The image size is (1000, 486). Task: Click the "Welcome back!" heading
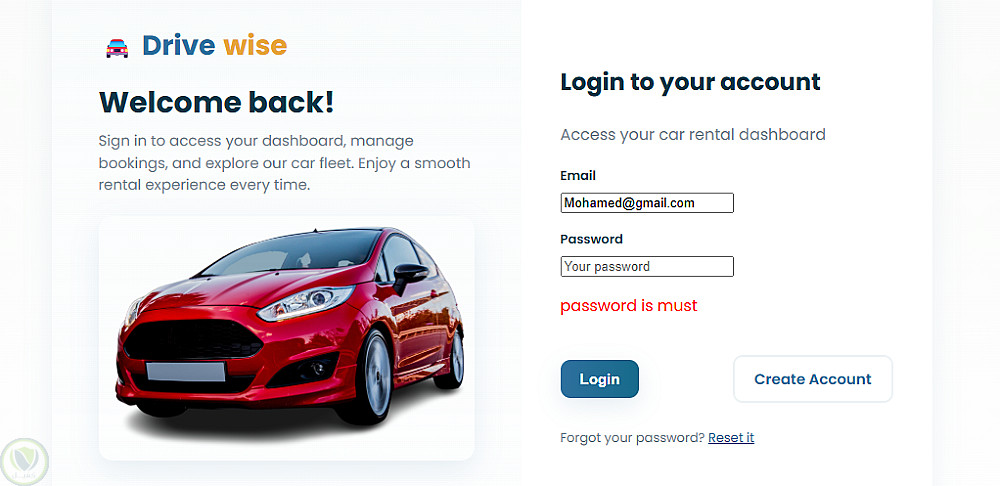click(x=217, y=103)
